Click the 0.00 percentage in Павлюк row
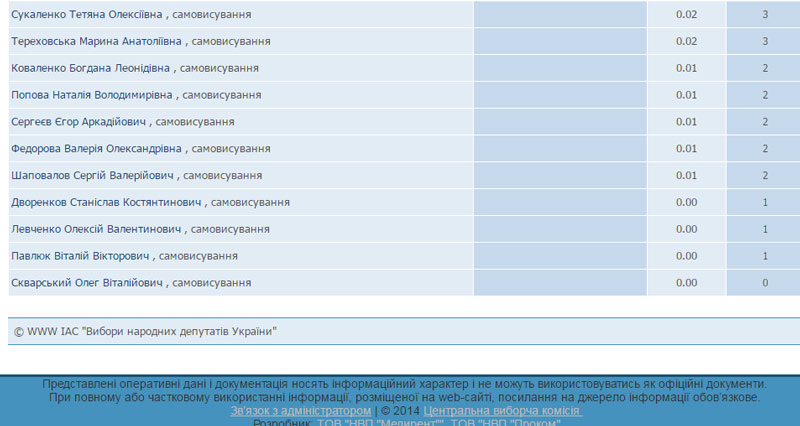800x426 pixels. pos(686,256)
